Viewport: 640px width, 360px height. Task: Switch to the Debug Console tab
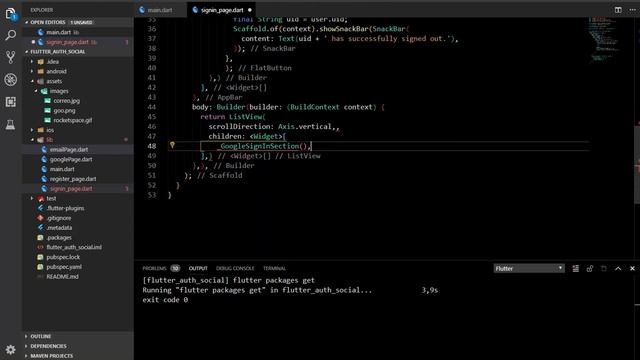(235, 268)
